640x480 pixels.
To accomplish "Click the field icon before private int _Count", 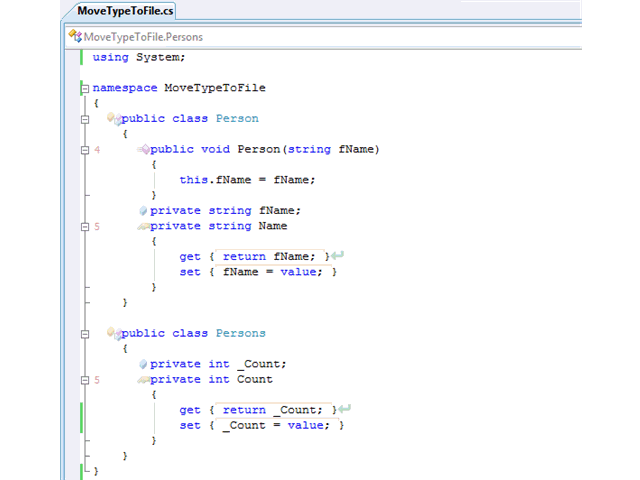I will pyautogui.click(x=143, y=364).
